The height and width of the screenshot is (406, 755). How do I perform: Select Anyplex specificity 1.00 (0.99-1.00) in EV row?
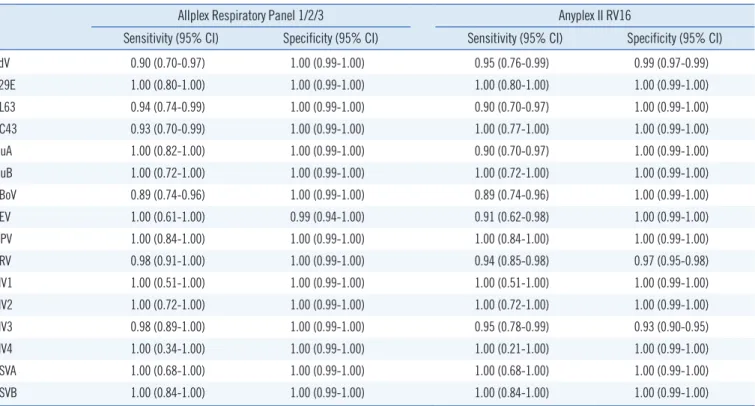(671, 217)
